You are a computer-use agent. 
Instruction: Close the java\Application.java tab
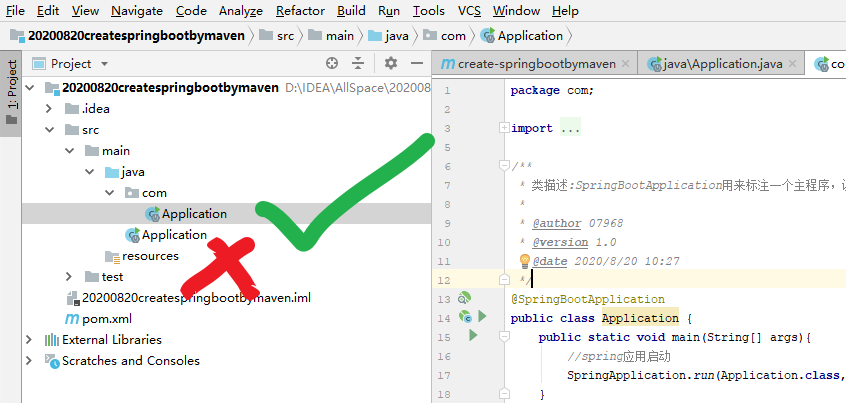793,64
